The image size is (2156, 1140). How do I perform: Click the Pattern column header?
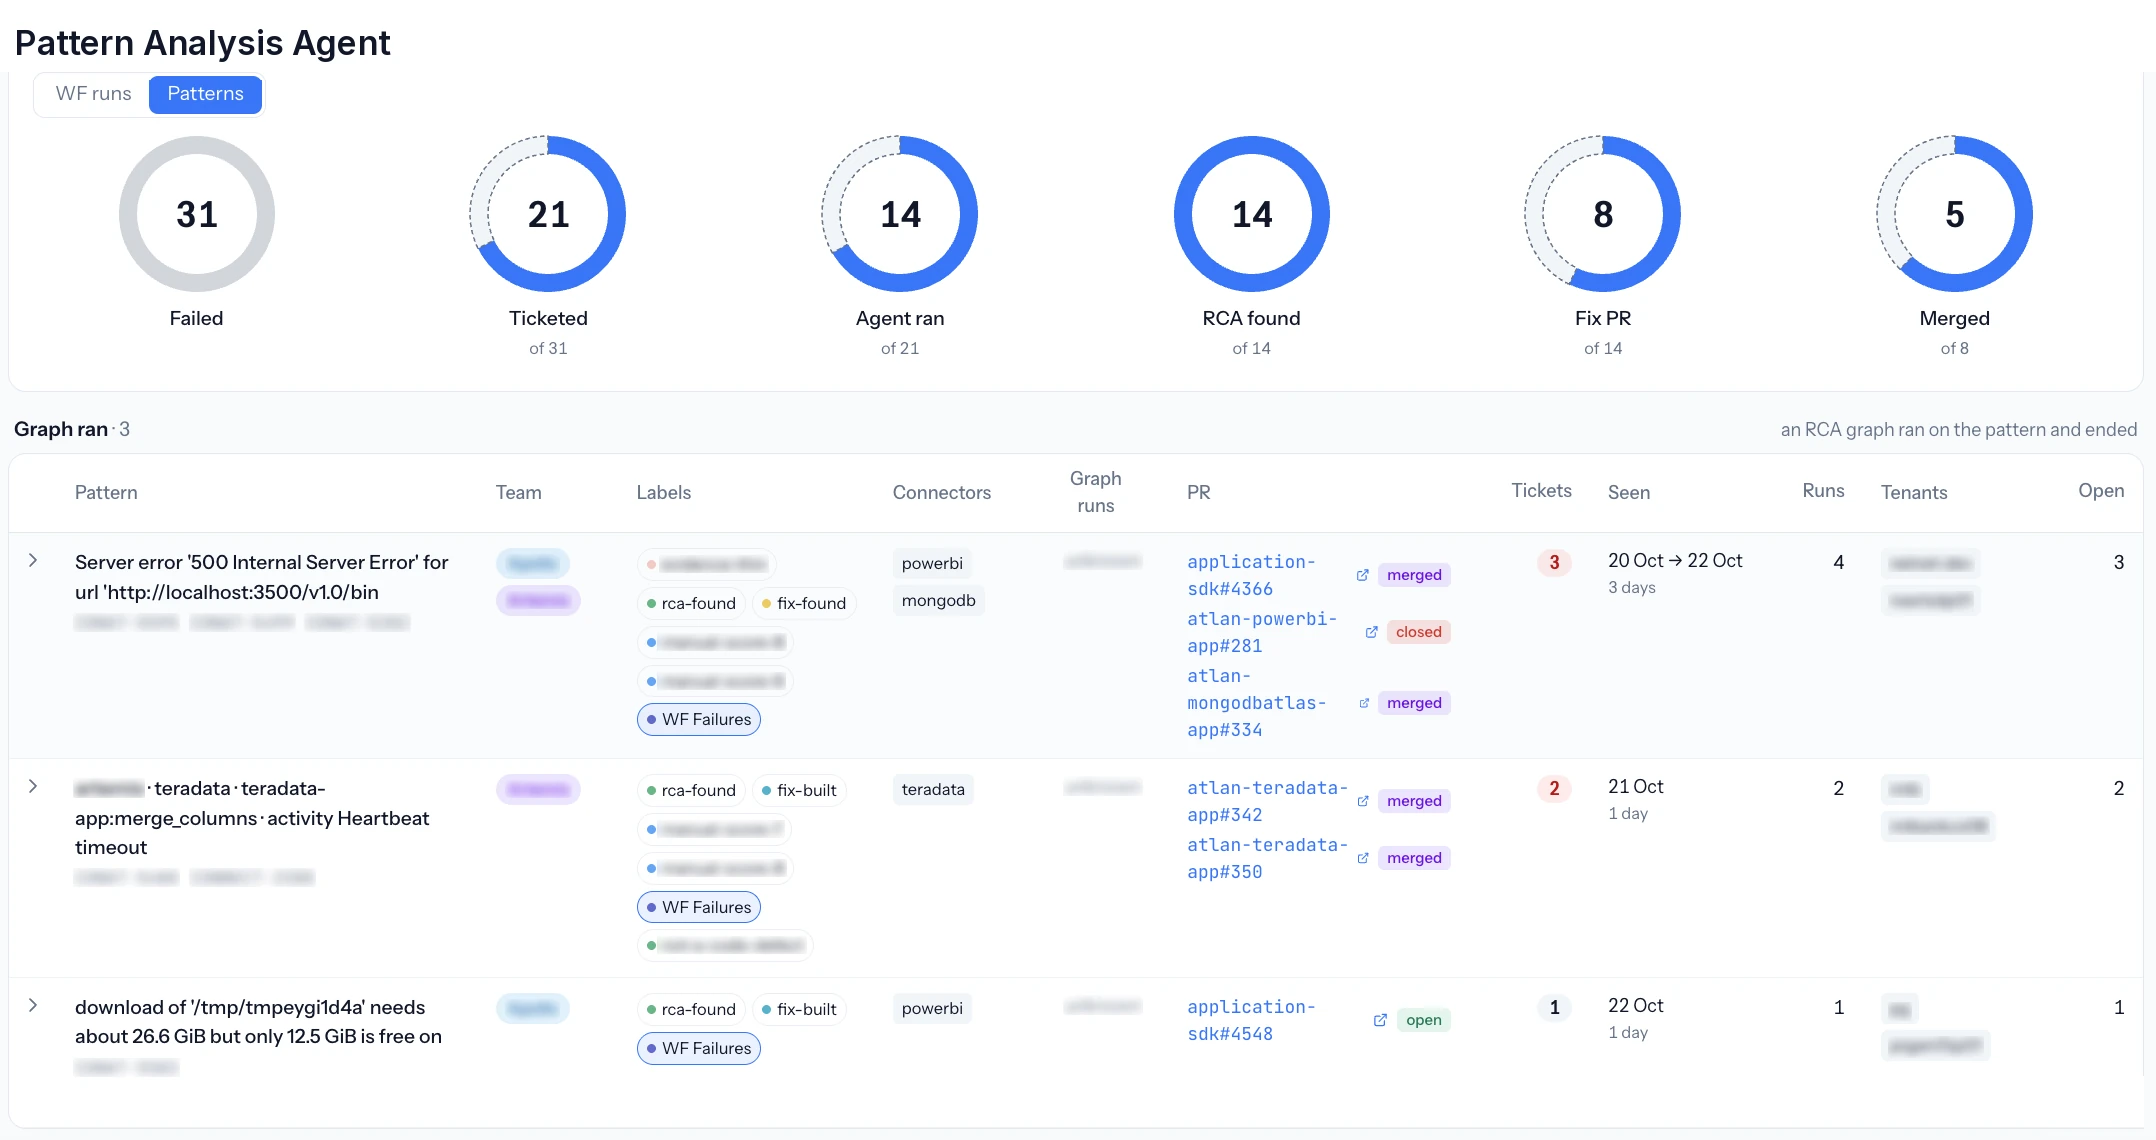(106, 492)
